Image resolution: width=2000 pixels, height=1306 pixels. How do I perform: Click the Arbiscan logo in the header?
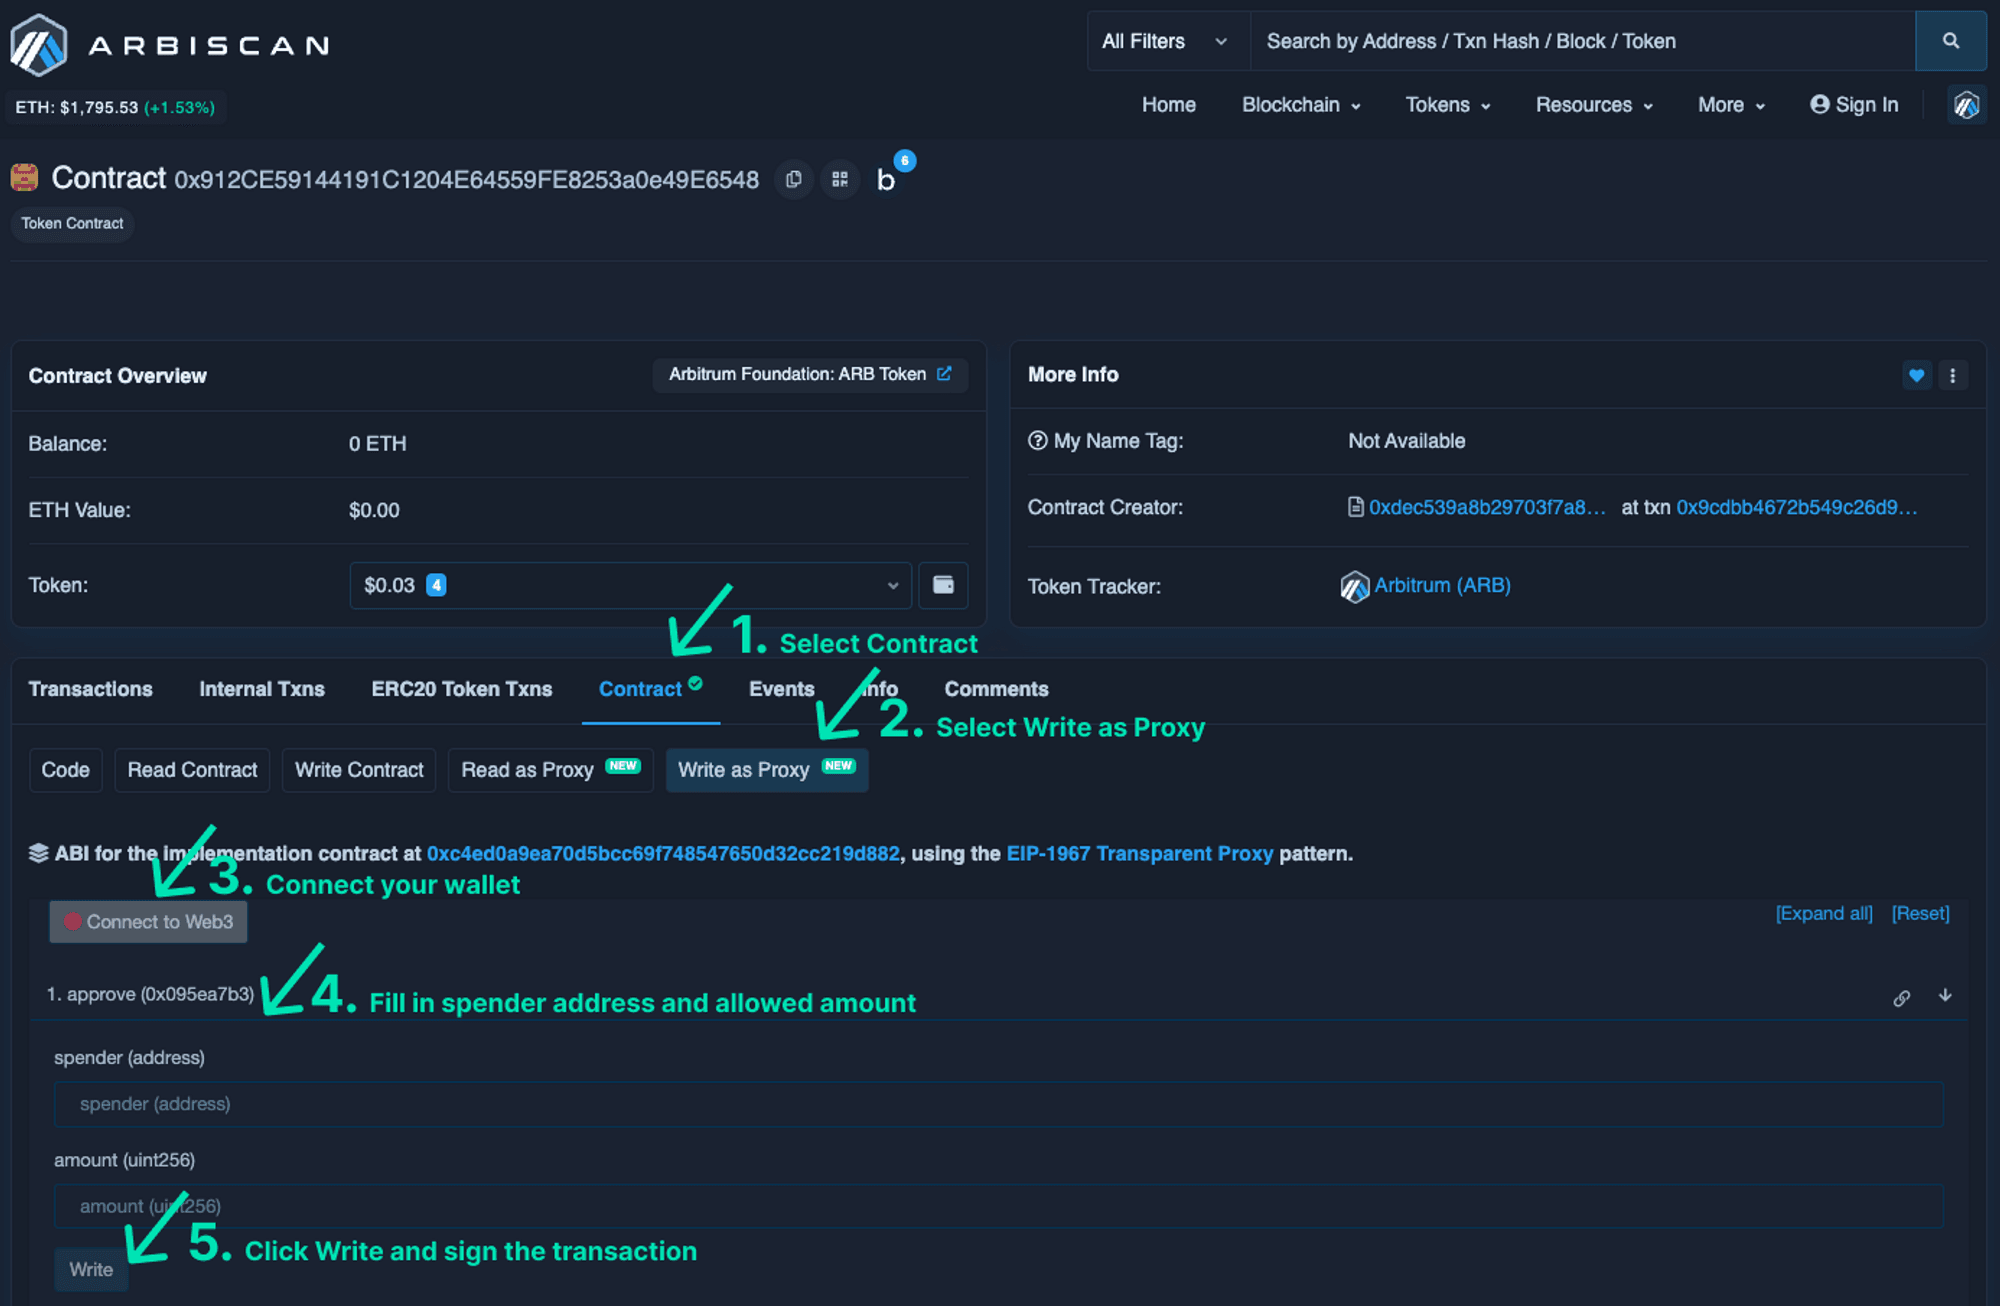(x=170, y=43)
